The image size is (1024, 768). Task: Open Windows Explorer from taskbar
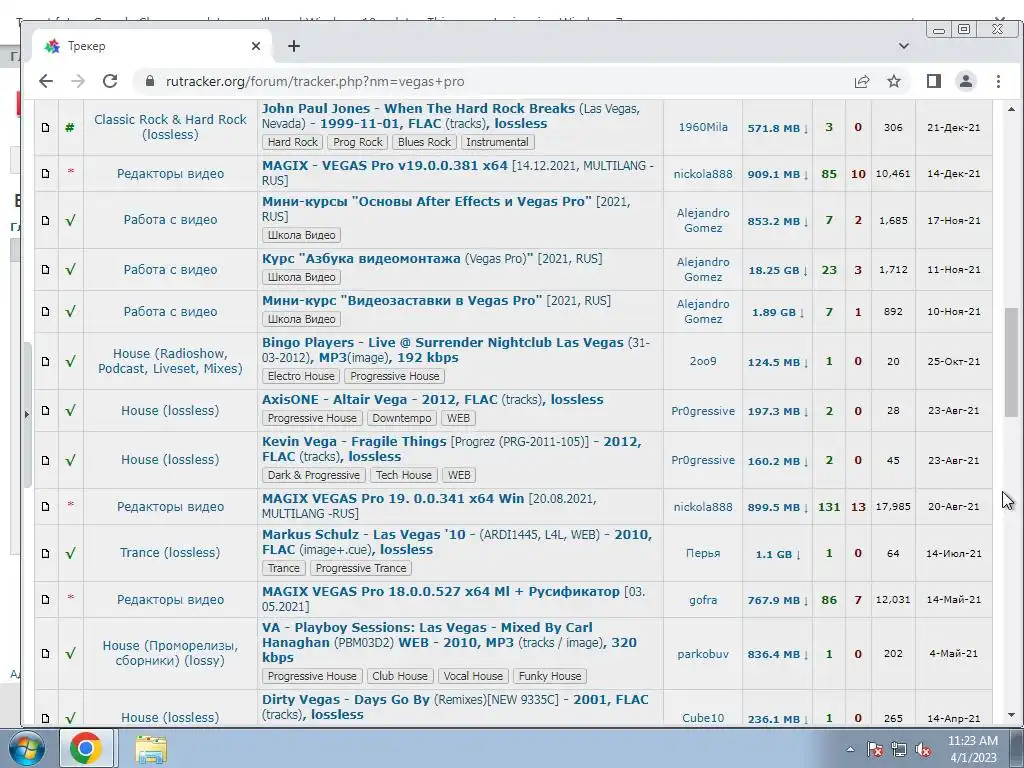pos(151,748)
